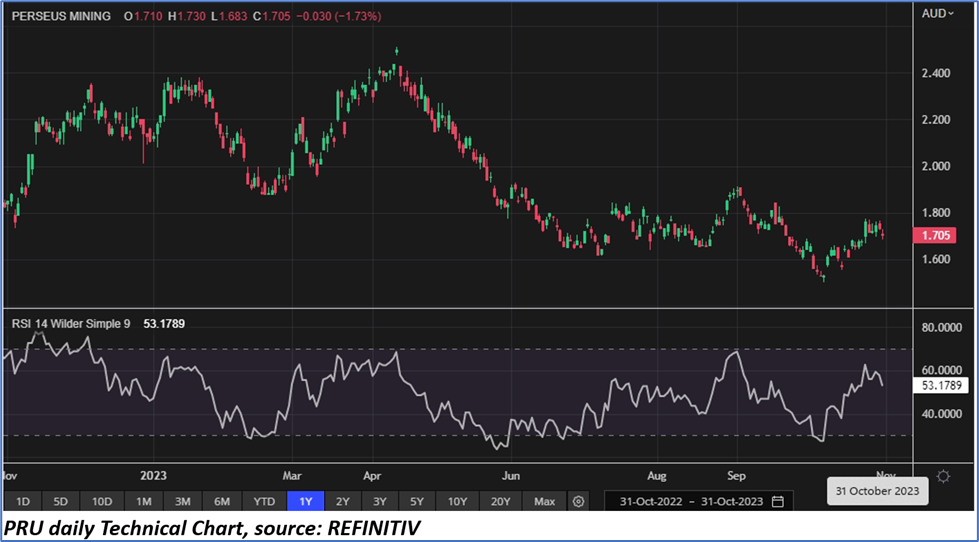The width and height of the screenshot is (979, 542).
Task: Select the 5D time range
Action: click(x=61, y=501)
